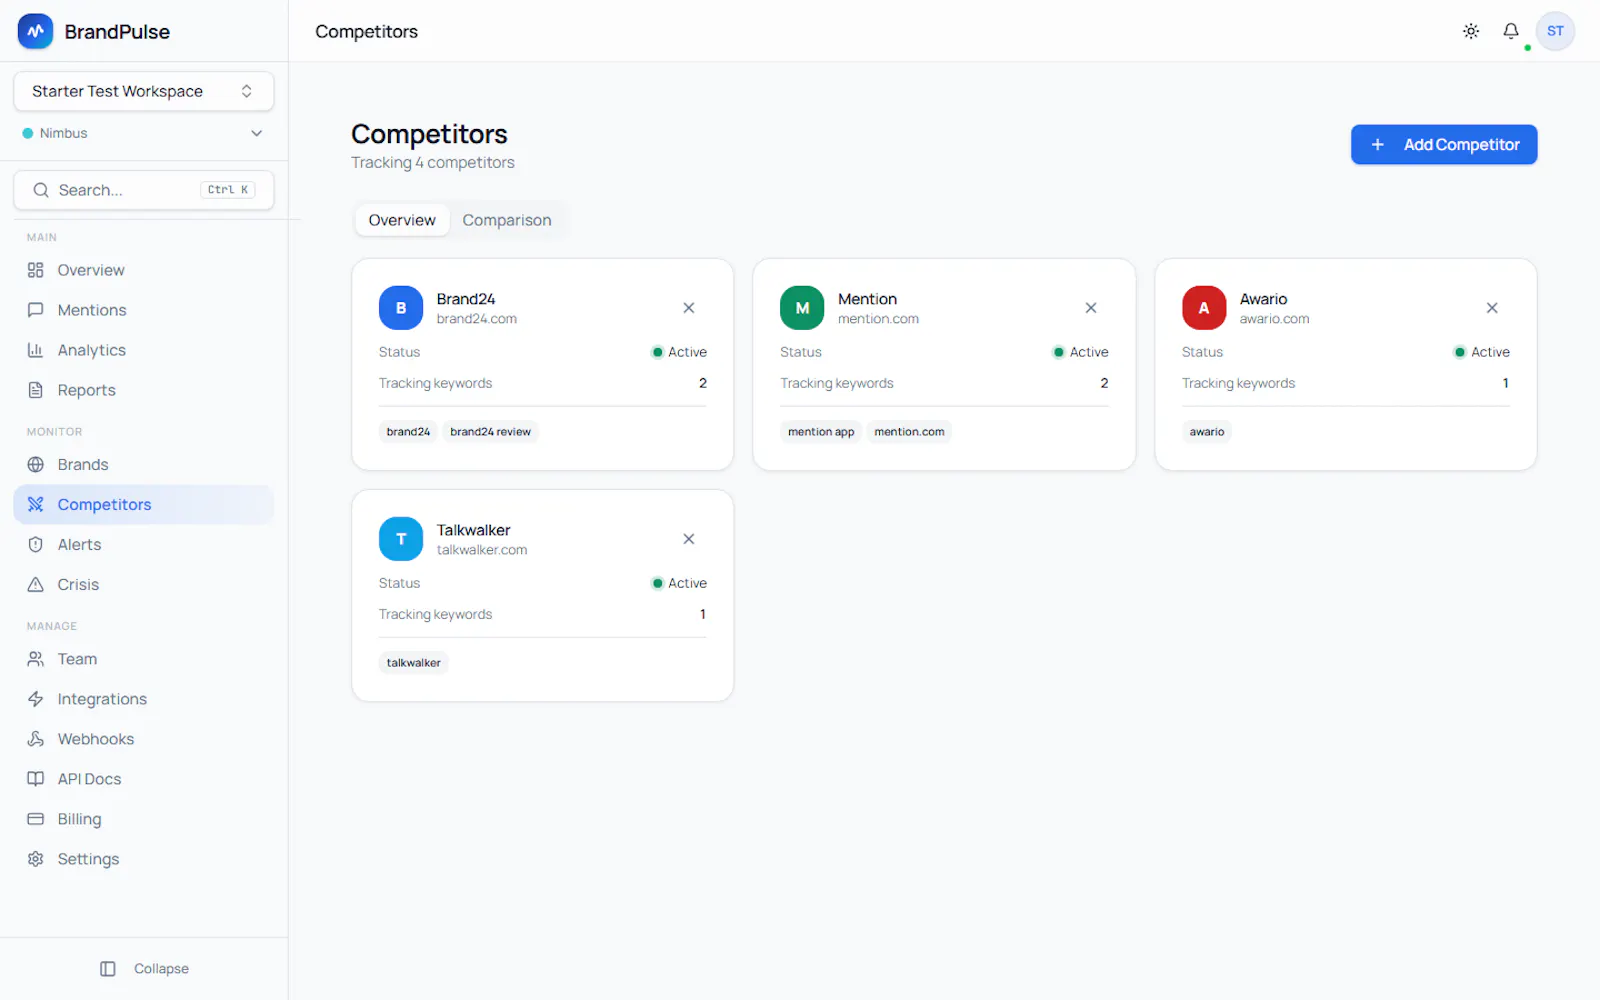
Task: Click the Ctrl K shortcut badge
Action: point(228,190)
